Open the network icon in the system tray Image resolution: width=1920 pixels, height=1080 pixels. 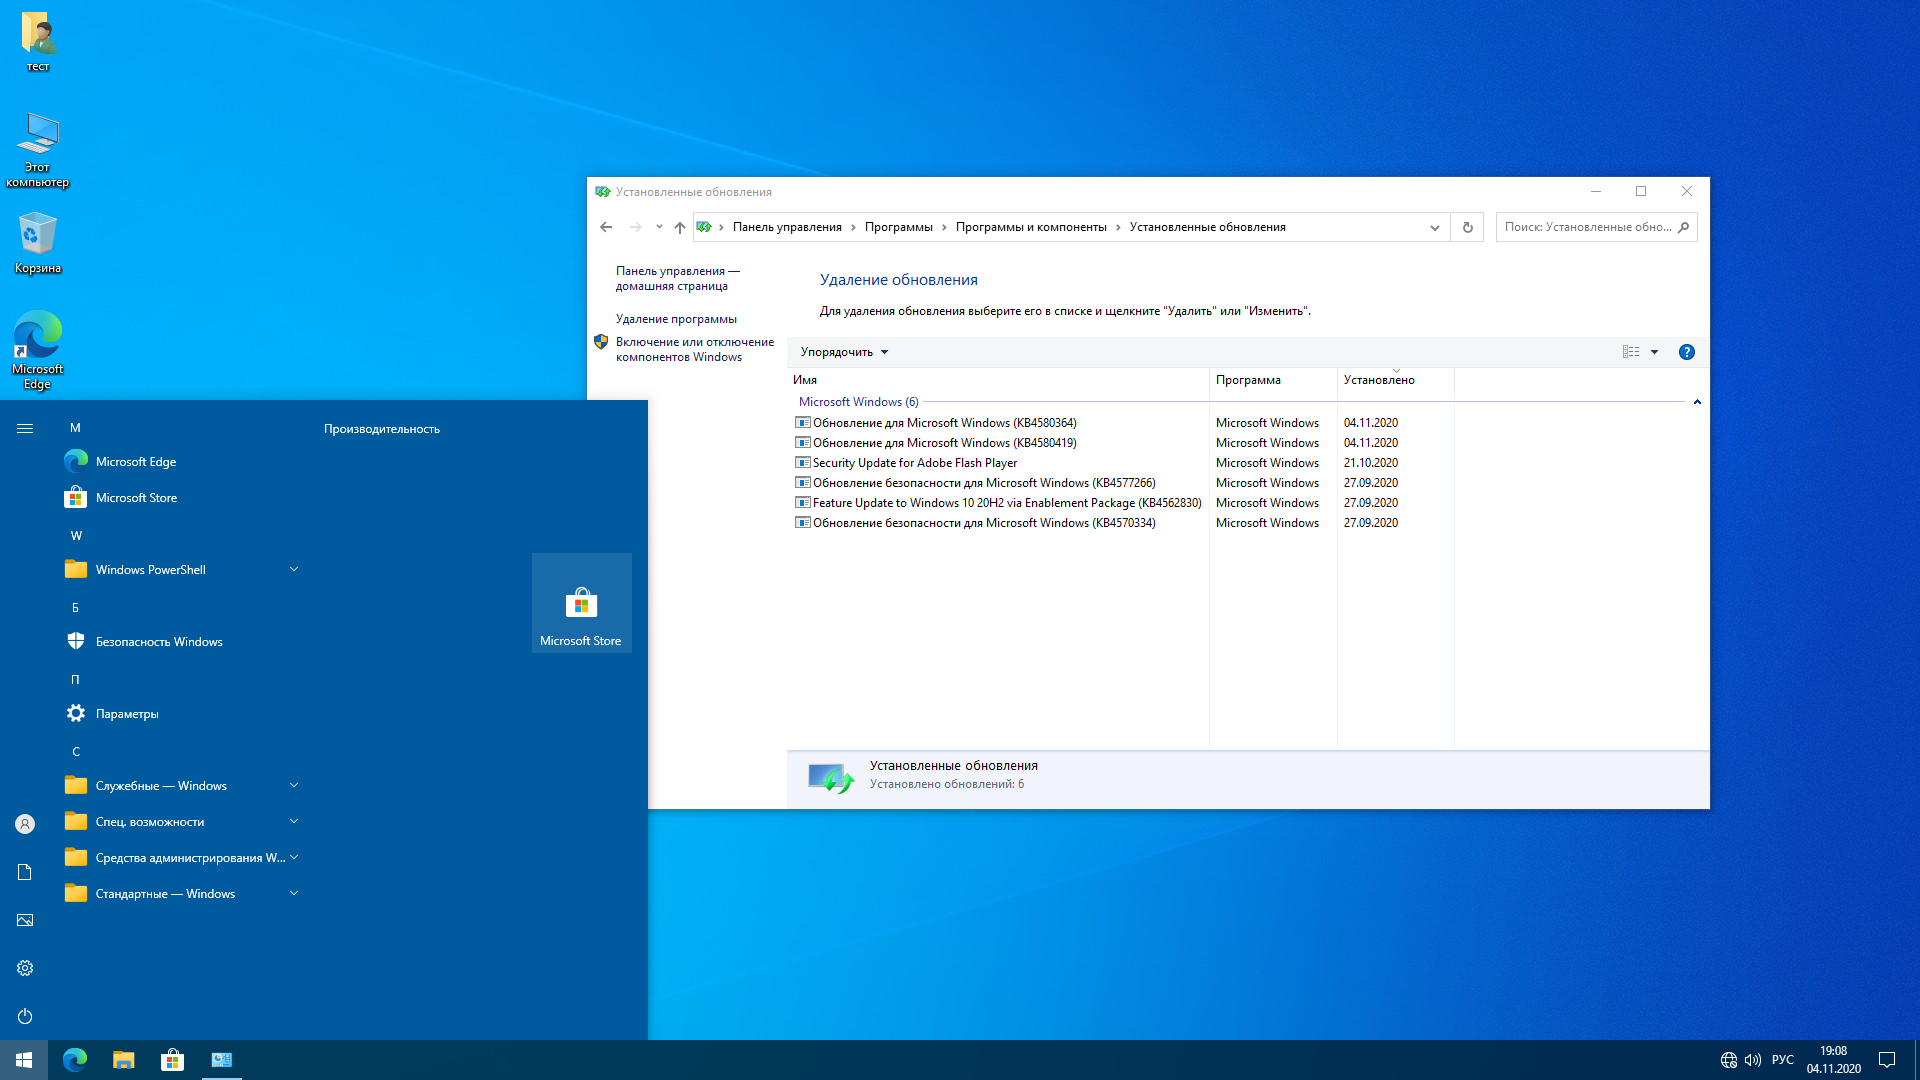coord(1727,1059)
